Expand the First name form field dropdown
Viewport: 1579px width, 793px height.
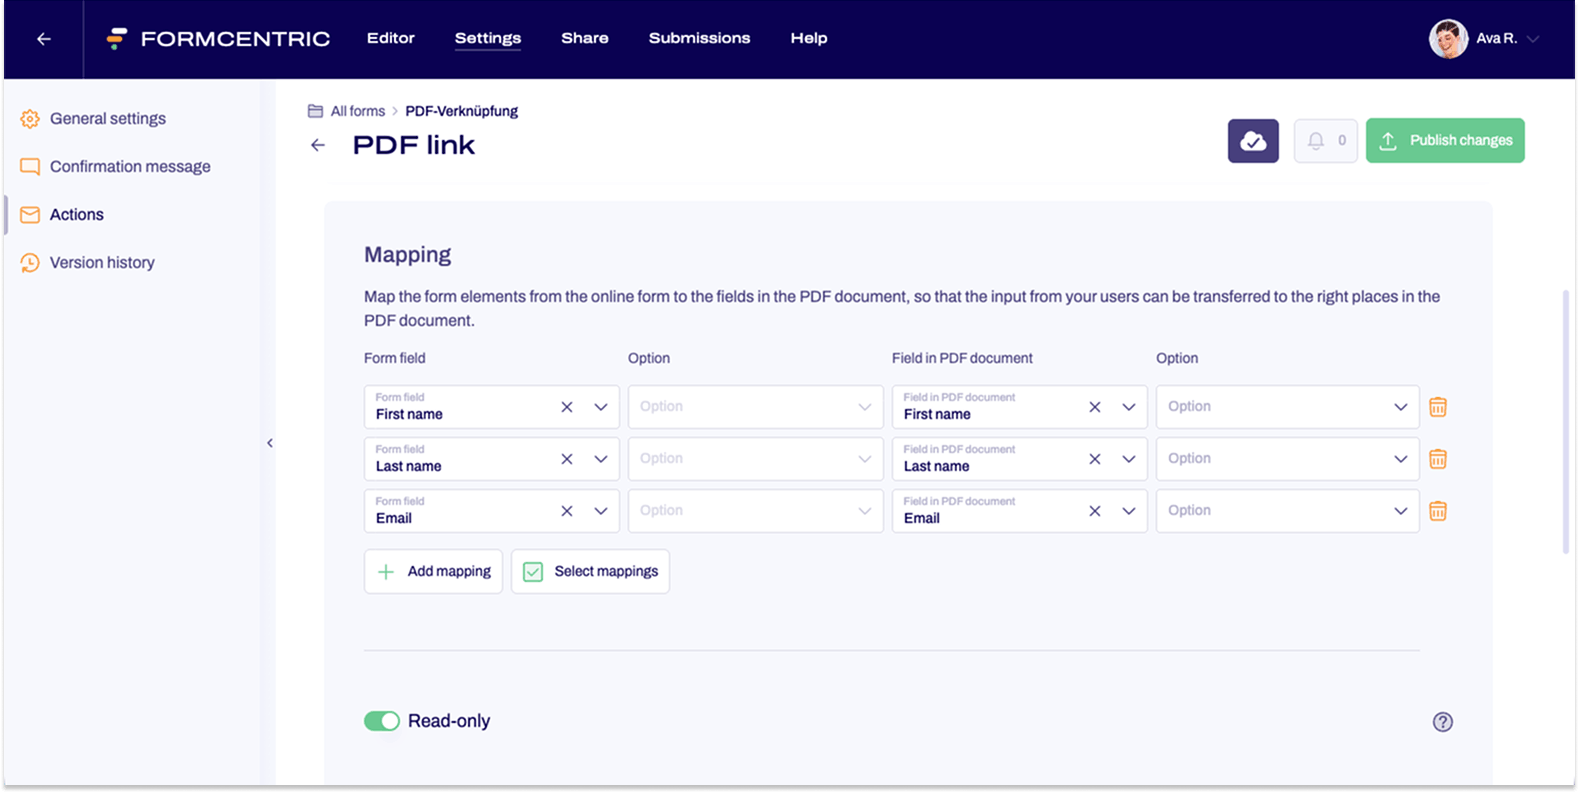click(601, 407)
